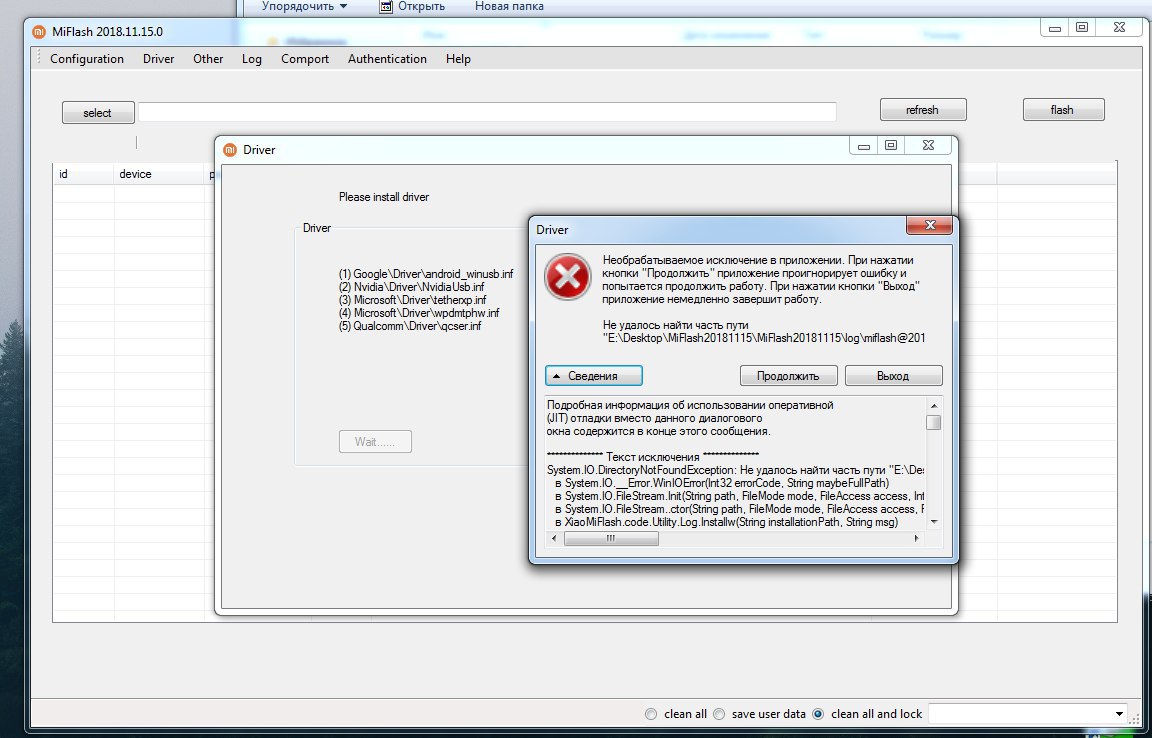Click Выход to exit the application
Image resolution: width=1152 pixels, height=738 pixels.
click(x=893, y=376)
